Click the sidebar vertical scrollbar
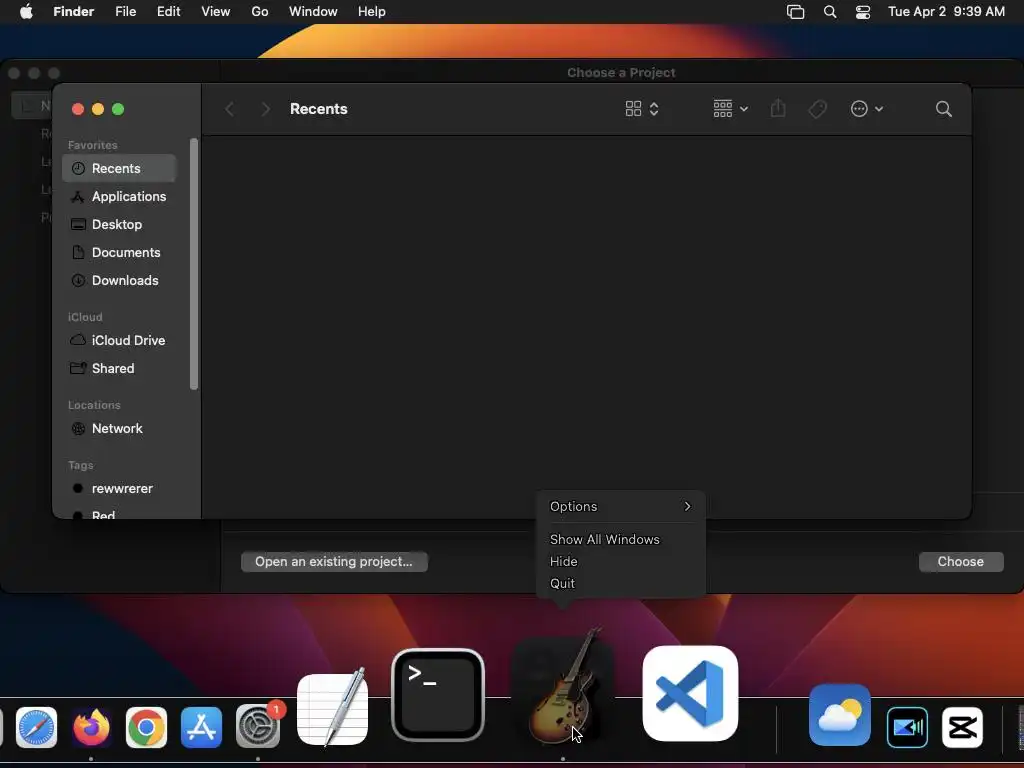Viewport: 1024px width, 768px height. [x=193, y=264]
